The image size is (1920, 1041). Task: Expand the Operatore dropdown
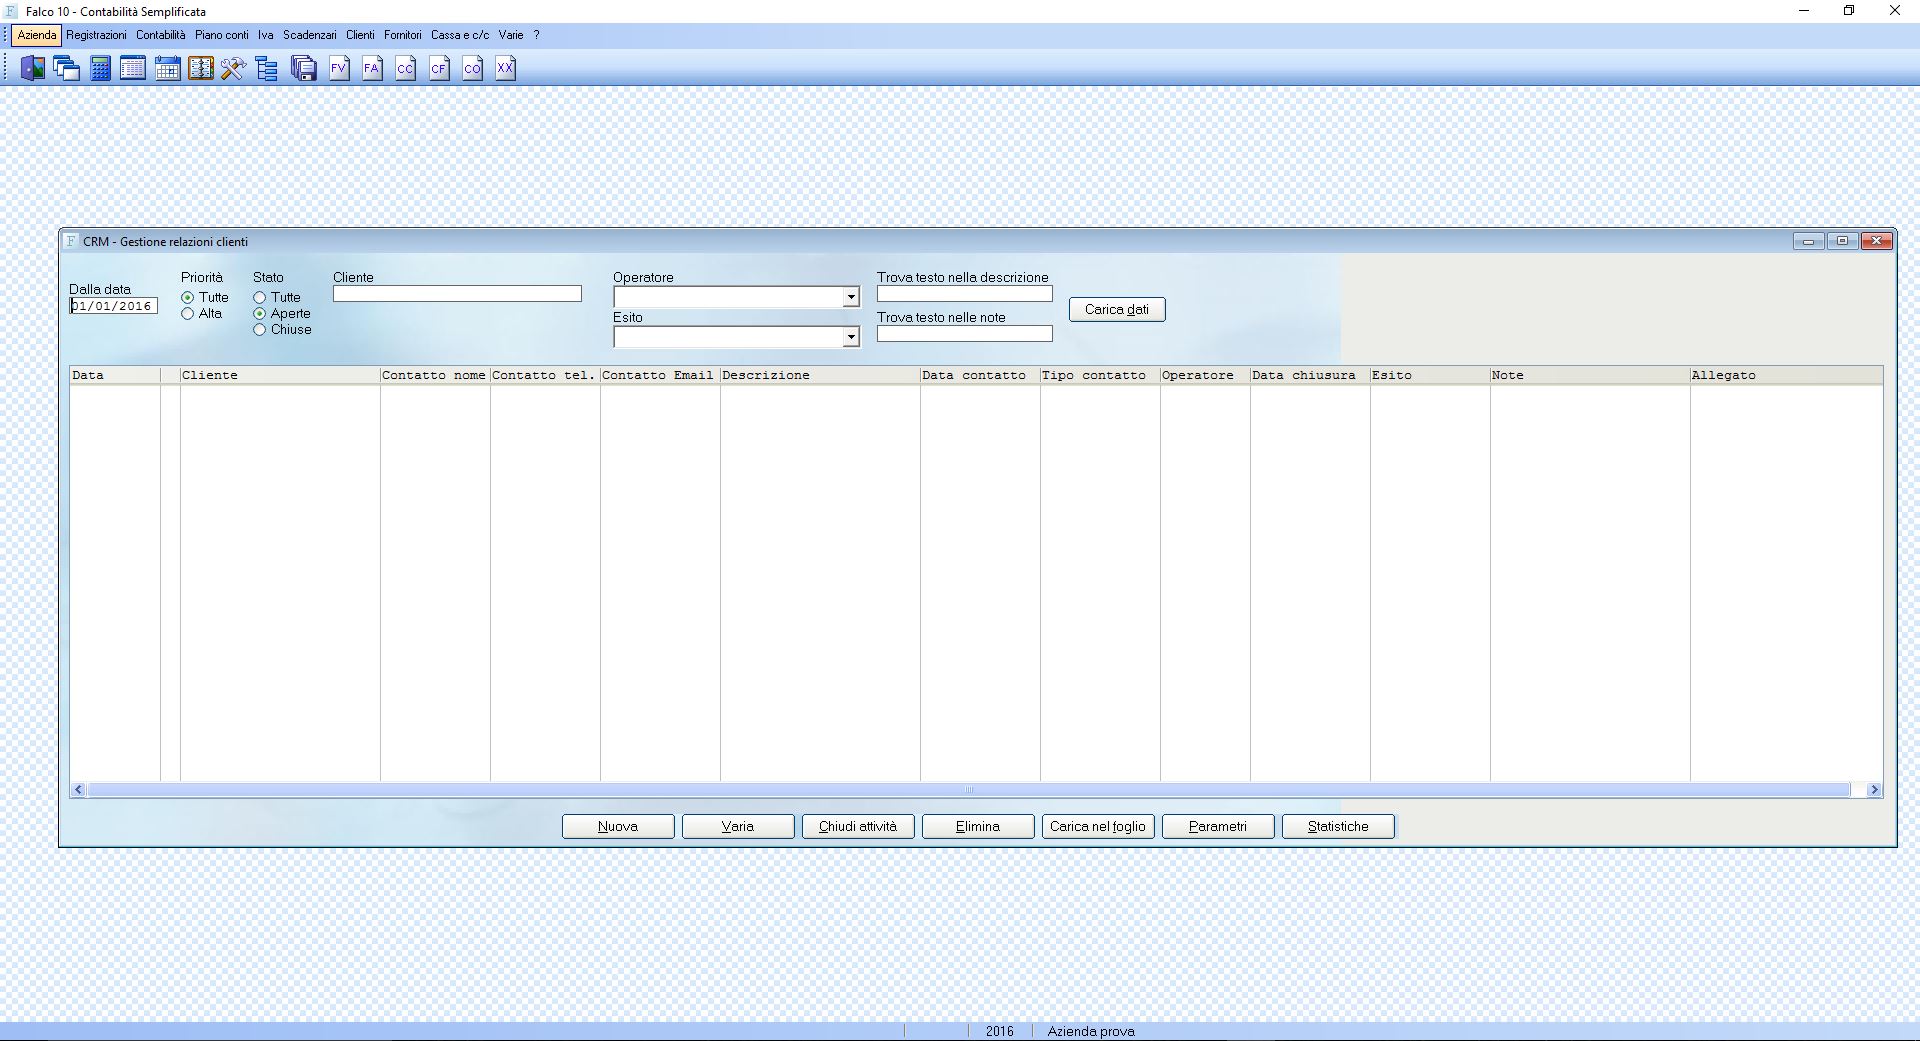(x=850, y=297)
